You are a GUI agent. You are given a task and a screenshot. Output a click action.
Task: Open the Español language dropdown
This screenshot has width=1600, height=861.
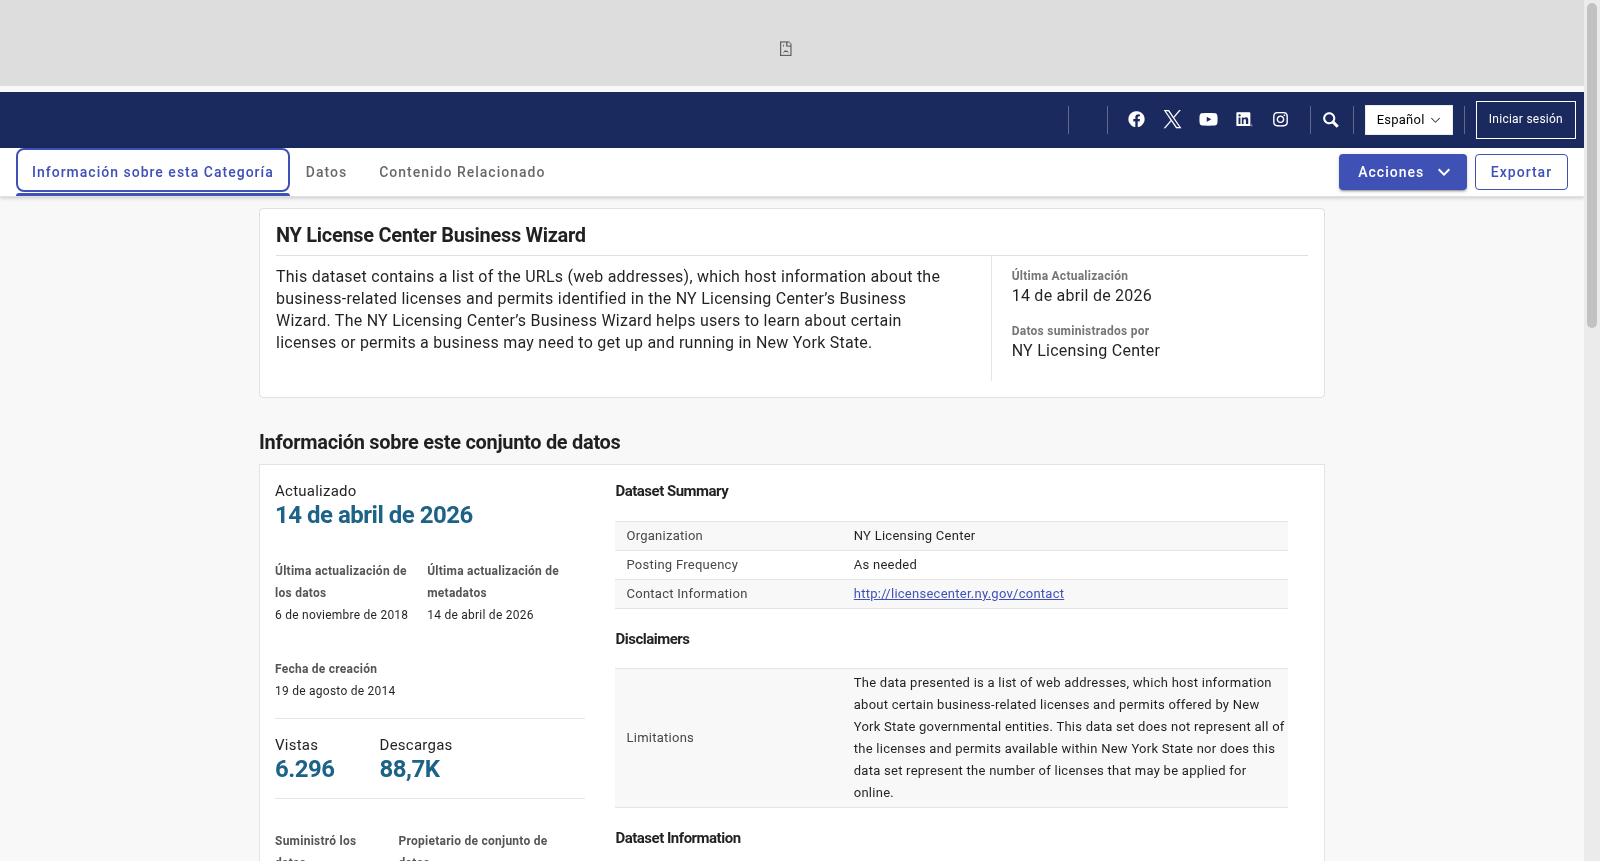tap(1408, 120)
